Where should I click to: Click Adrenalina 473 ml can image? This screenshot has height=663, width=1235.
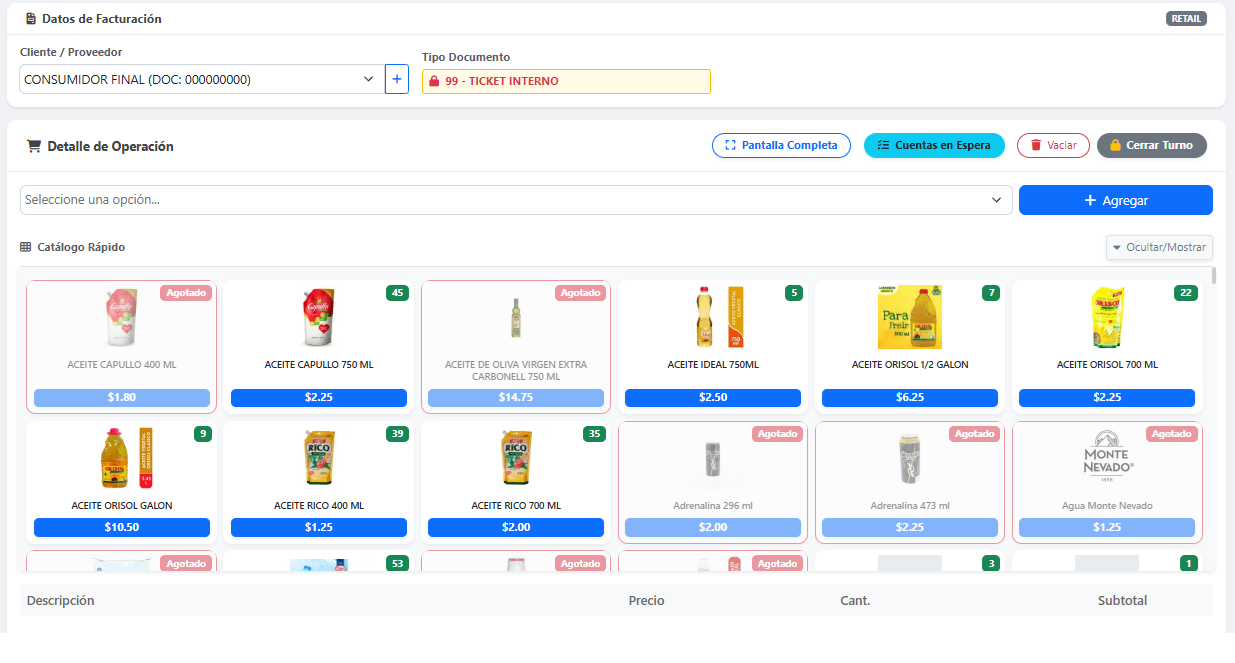[910, 458]
